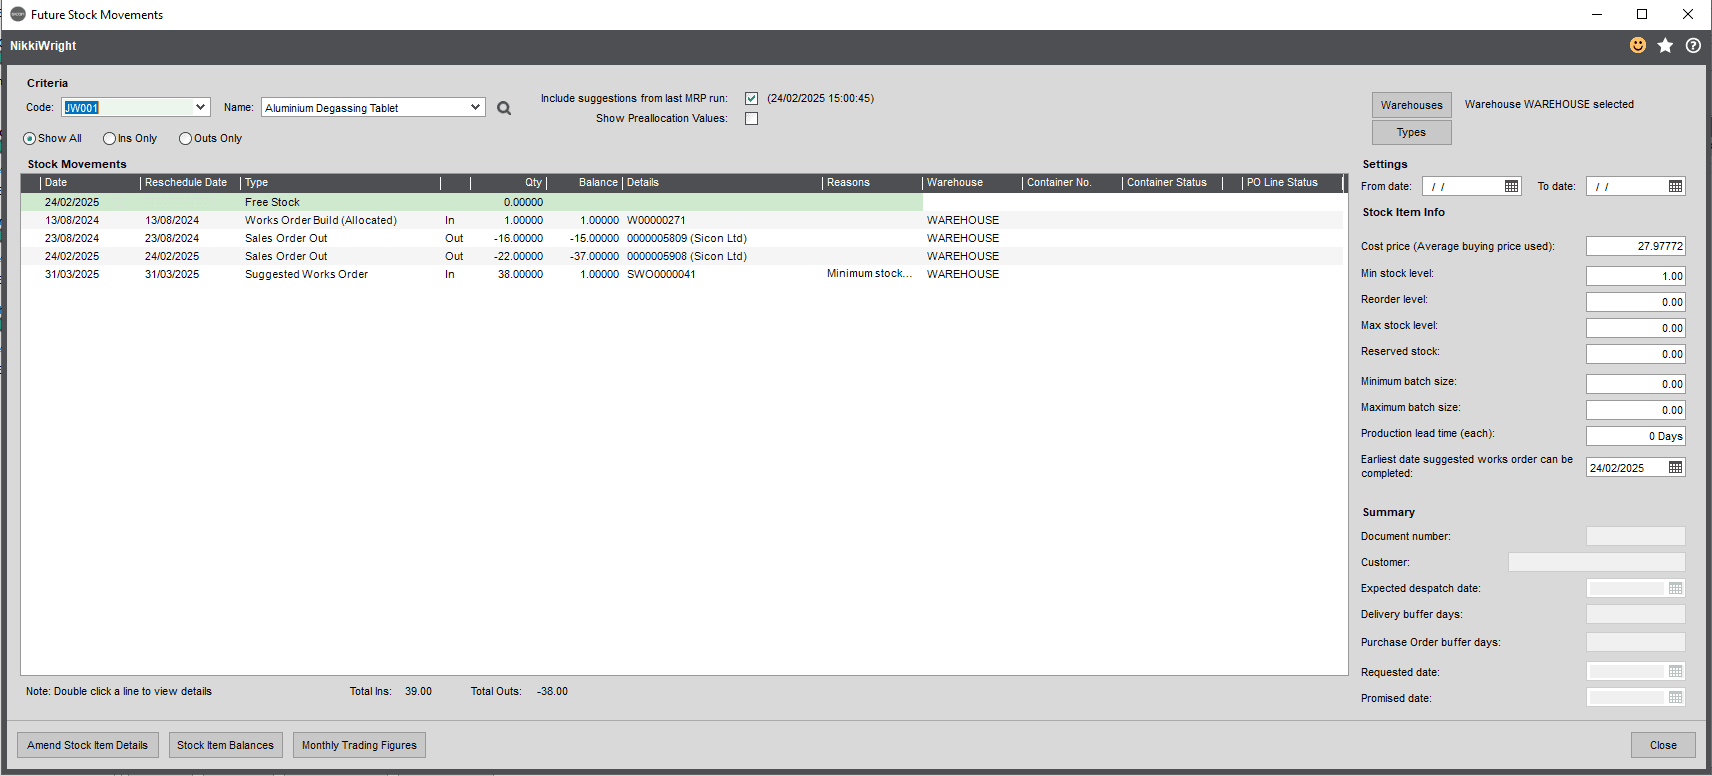Select the Outs Only radio button
Image resolution: width=1712 pixels, height=776 pixels.
click(185, 139)
